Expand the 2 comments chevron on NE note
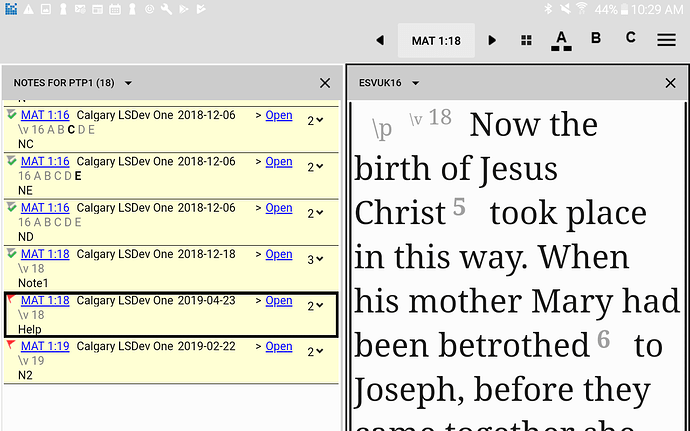The height and width of the screenshot is (431, 690). tap(315, 167)
